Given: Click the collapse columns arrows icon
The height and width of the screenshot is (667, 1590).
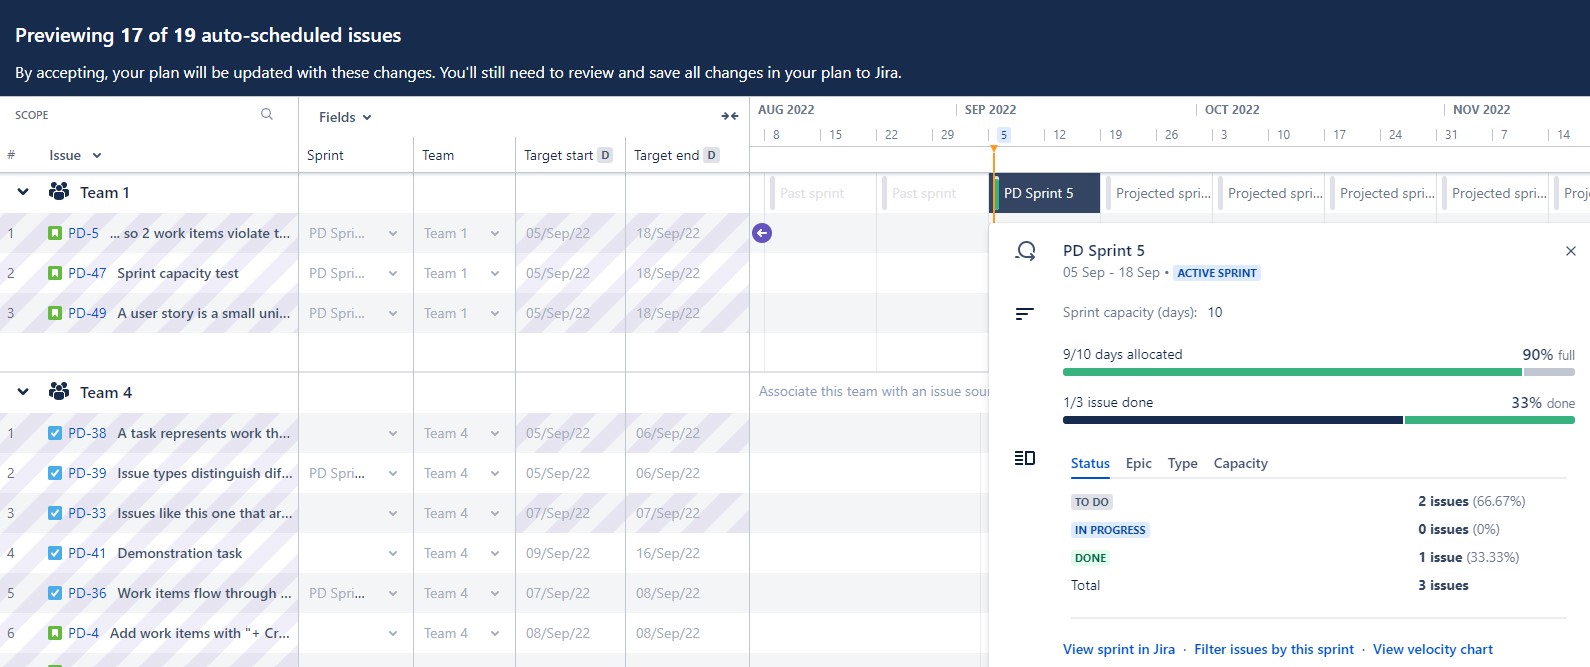Looking at the screenshot, I should point(730,116).
